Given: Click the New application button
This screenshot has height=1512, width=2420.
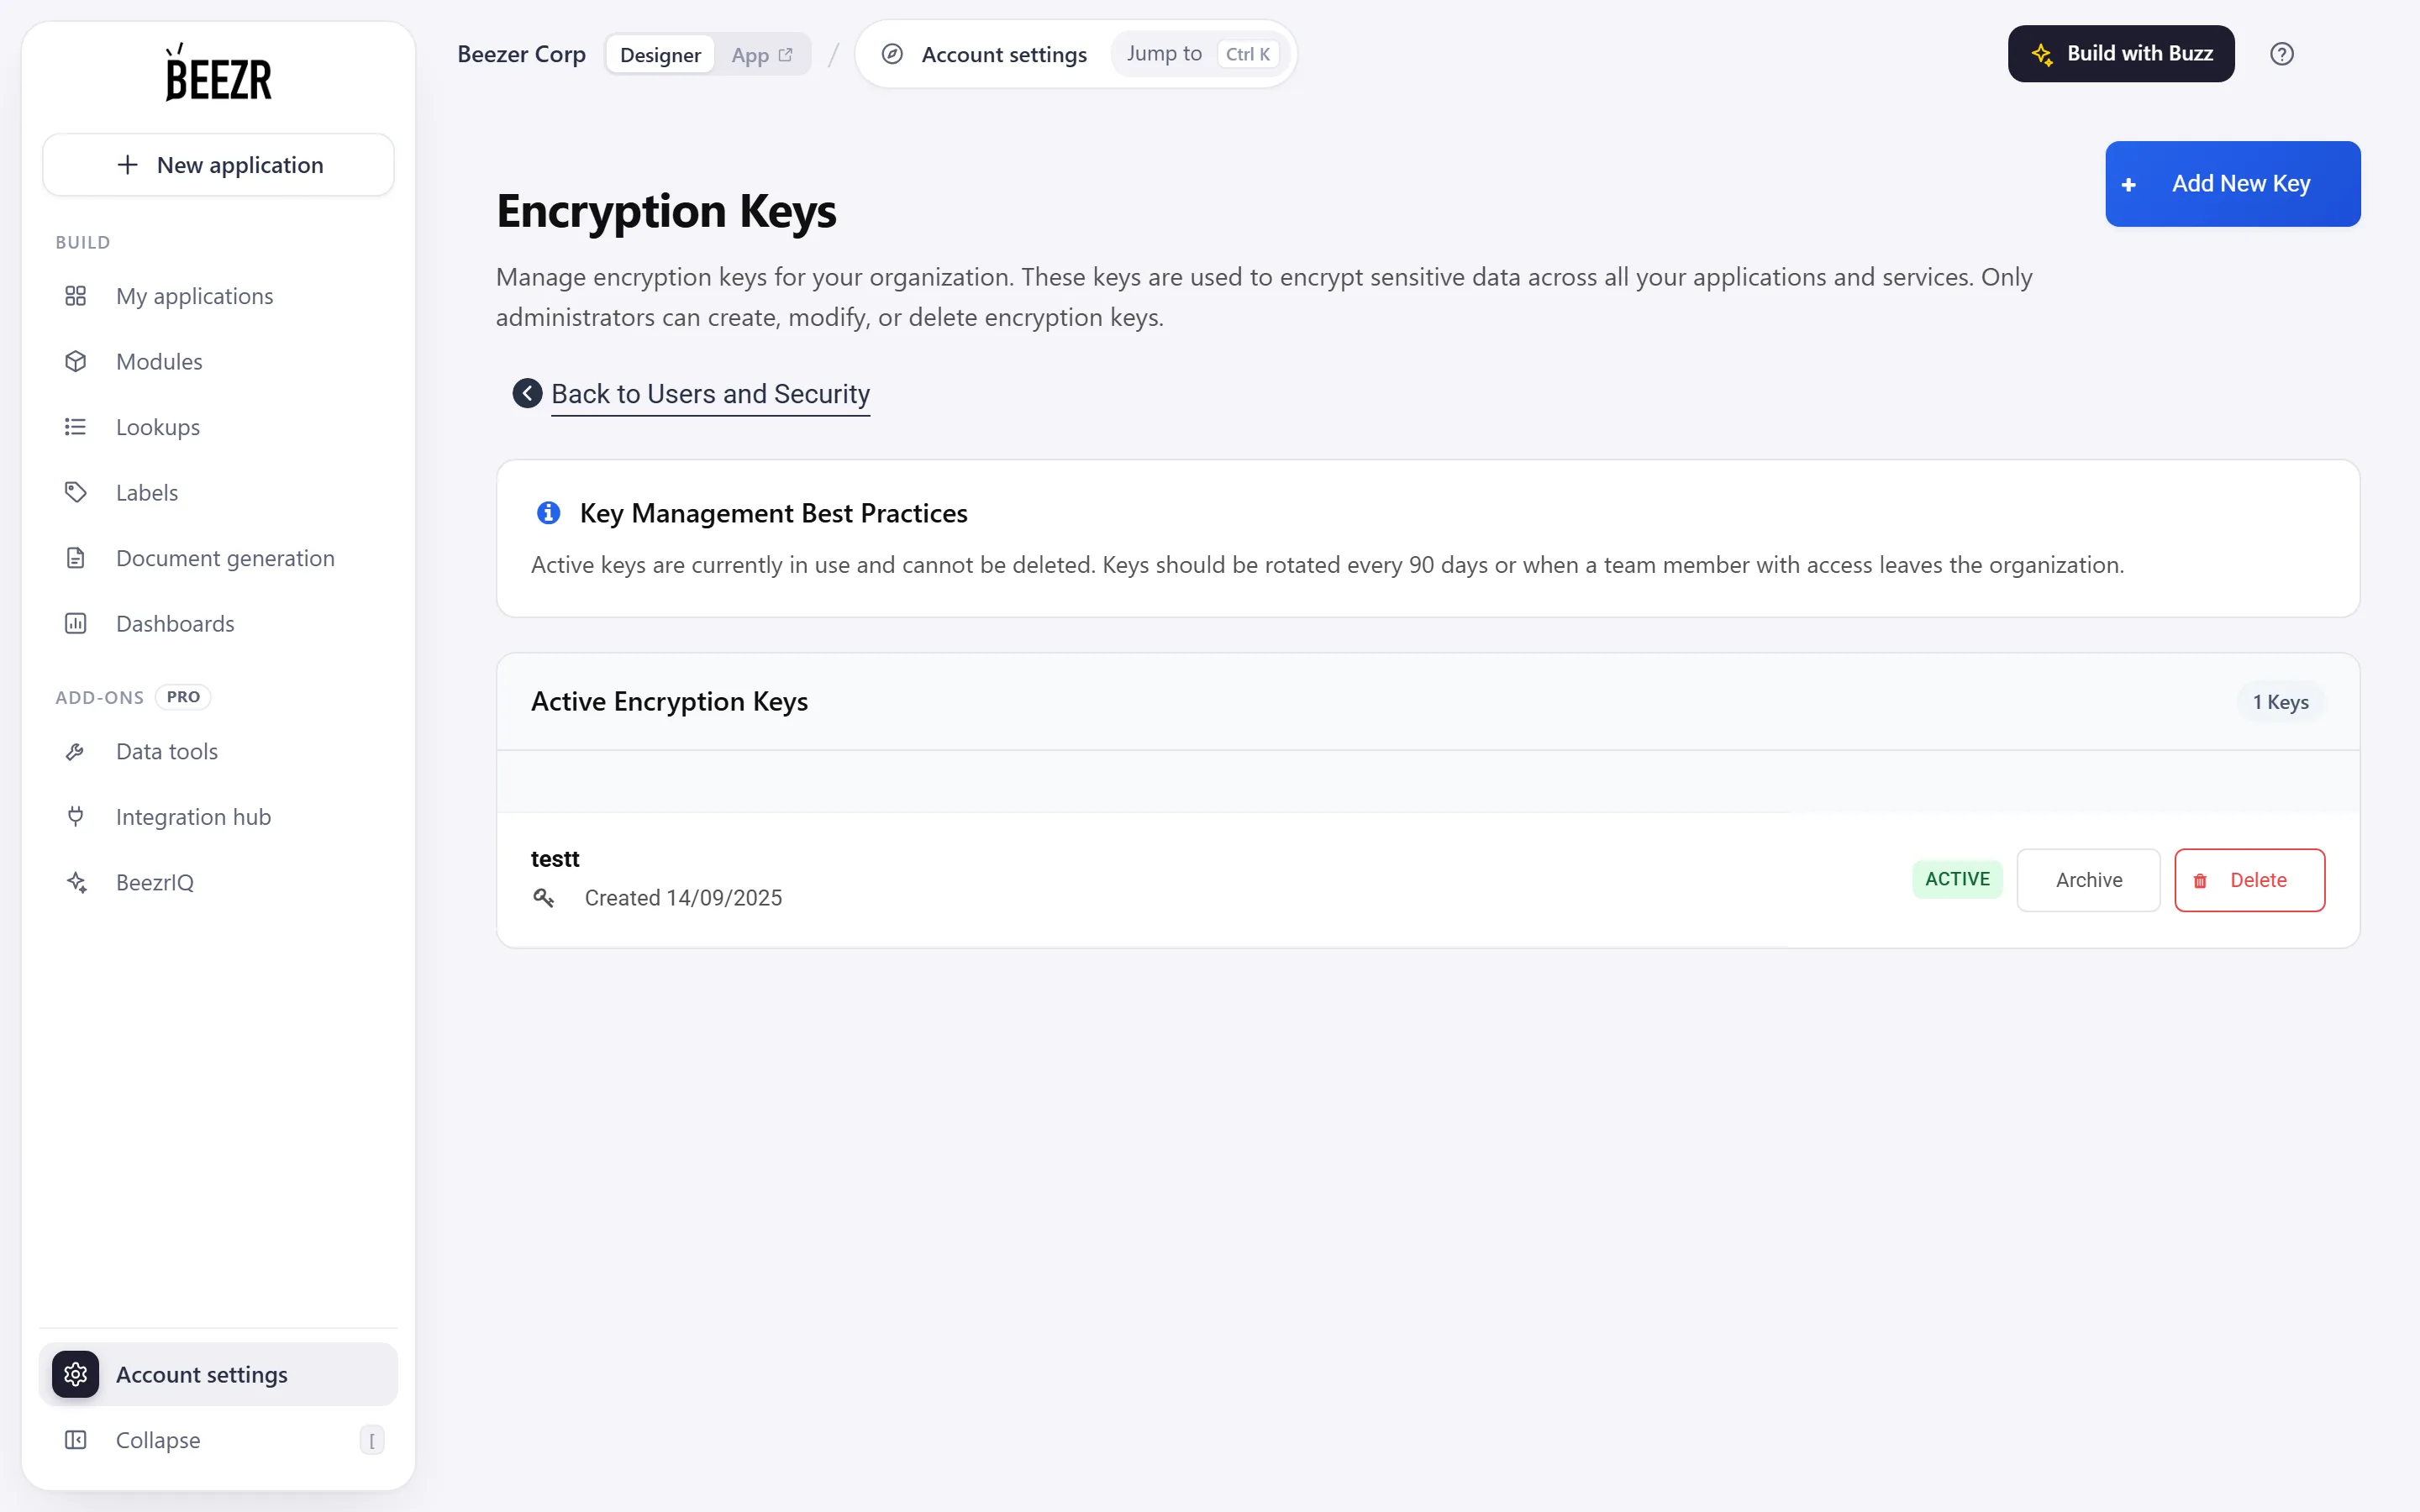Looking at the screenshot, I should click(x=218, y=165).
